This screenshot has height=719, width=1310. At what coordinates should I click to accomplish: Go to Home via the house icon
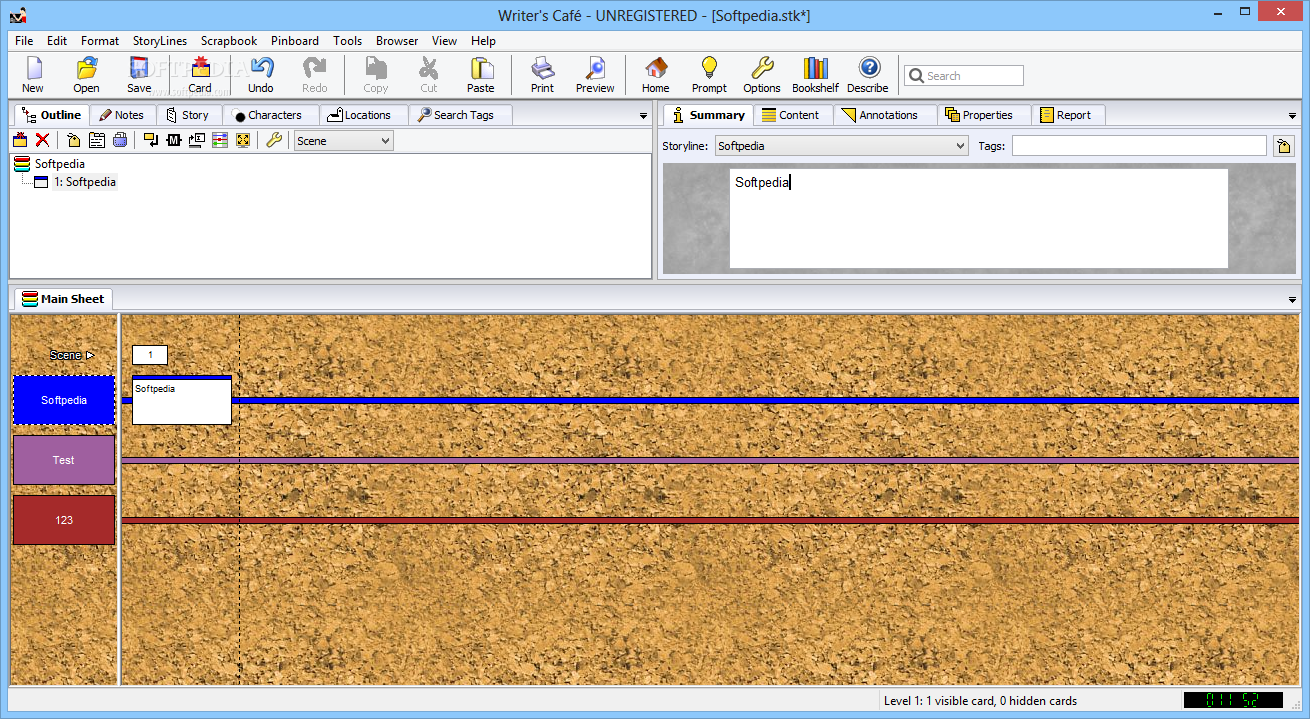tap(656, 75)
